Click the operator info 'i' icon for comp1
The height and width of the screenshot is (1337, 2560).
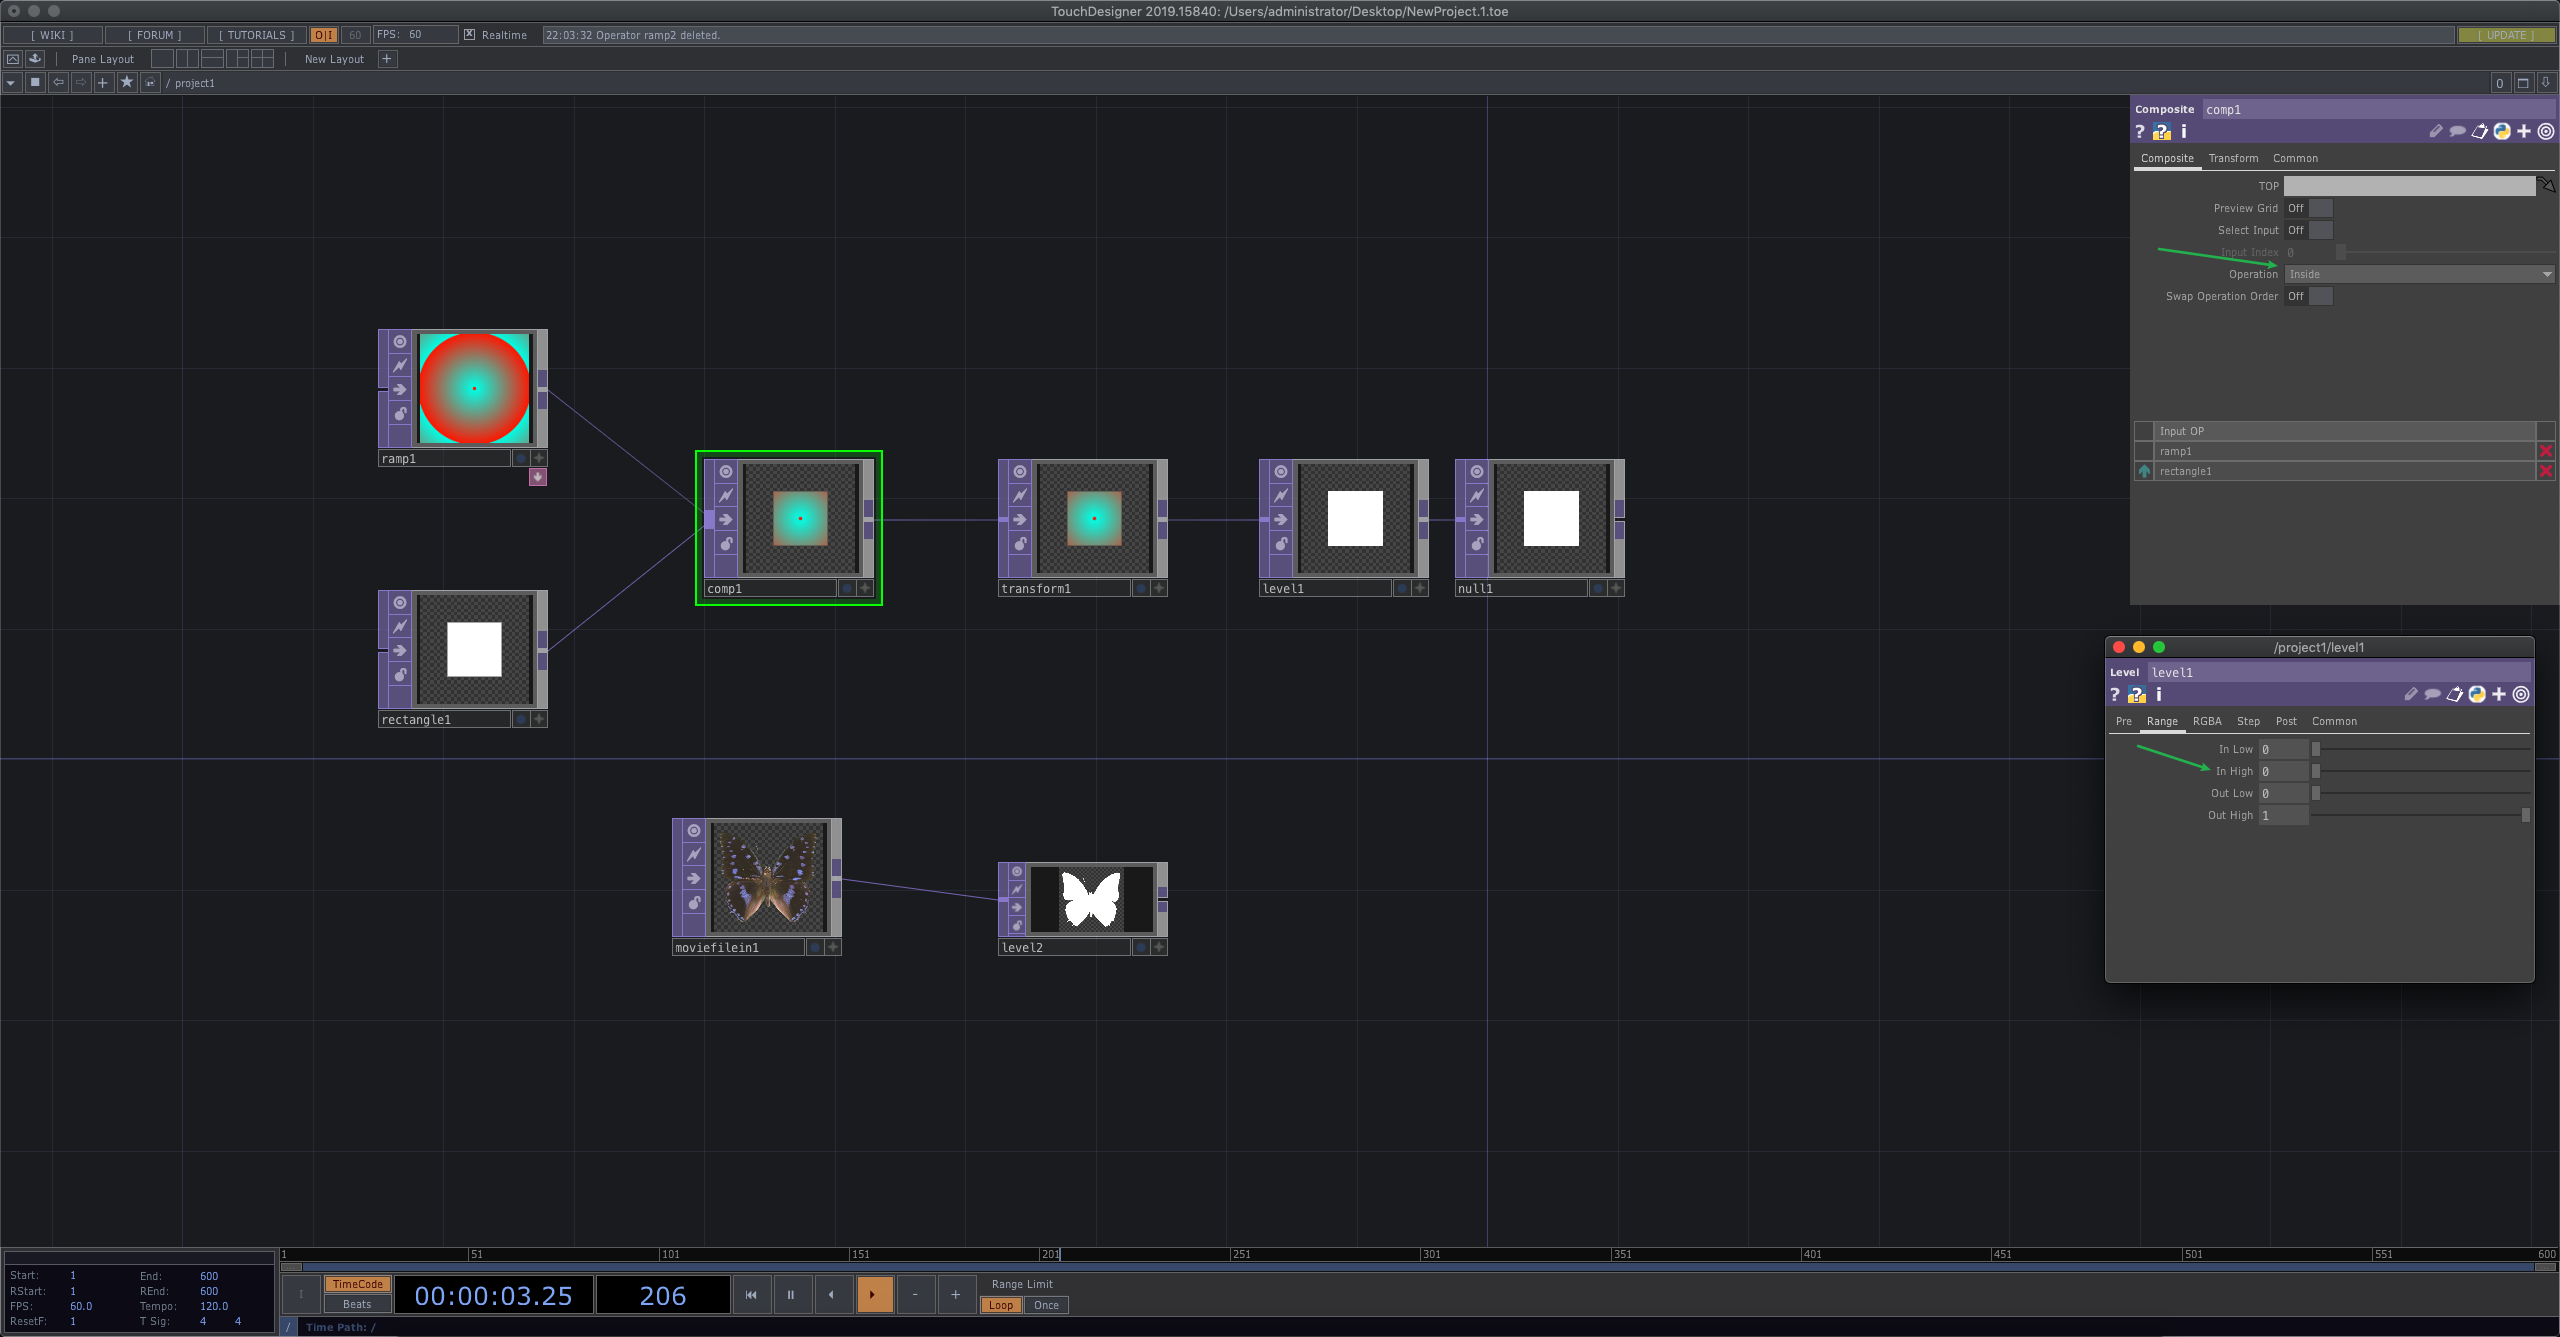pos(2184,132)
